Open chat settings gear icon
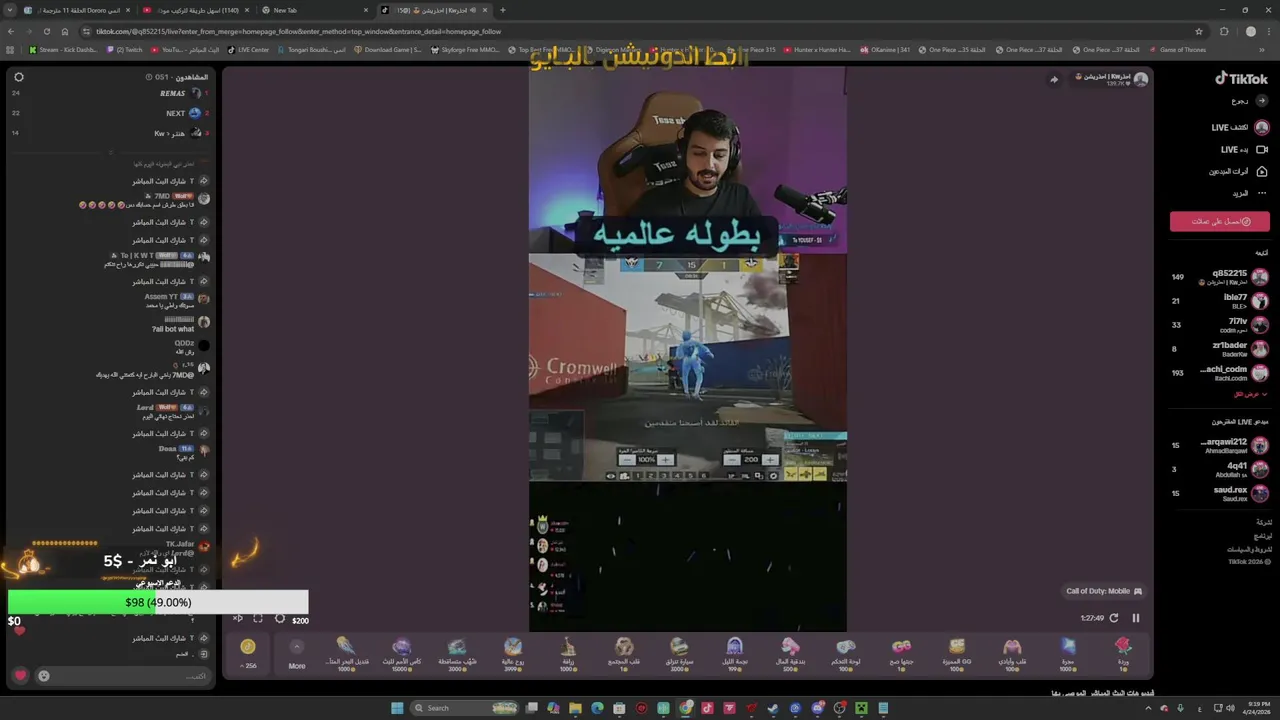 click(x=18, y=77)
